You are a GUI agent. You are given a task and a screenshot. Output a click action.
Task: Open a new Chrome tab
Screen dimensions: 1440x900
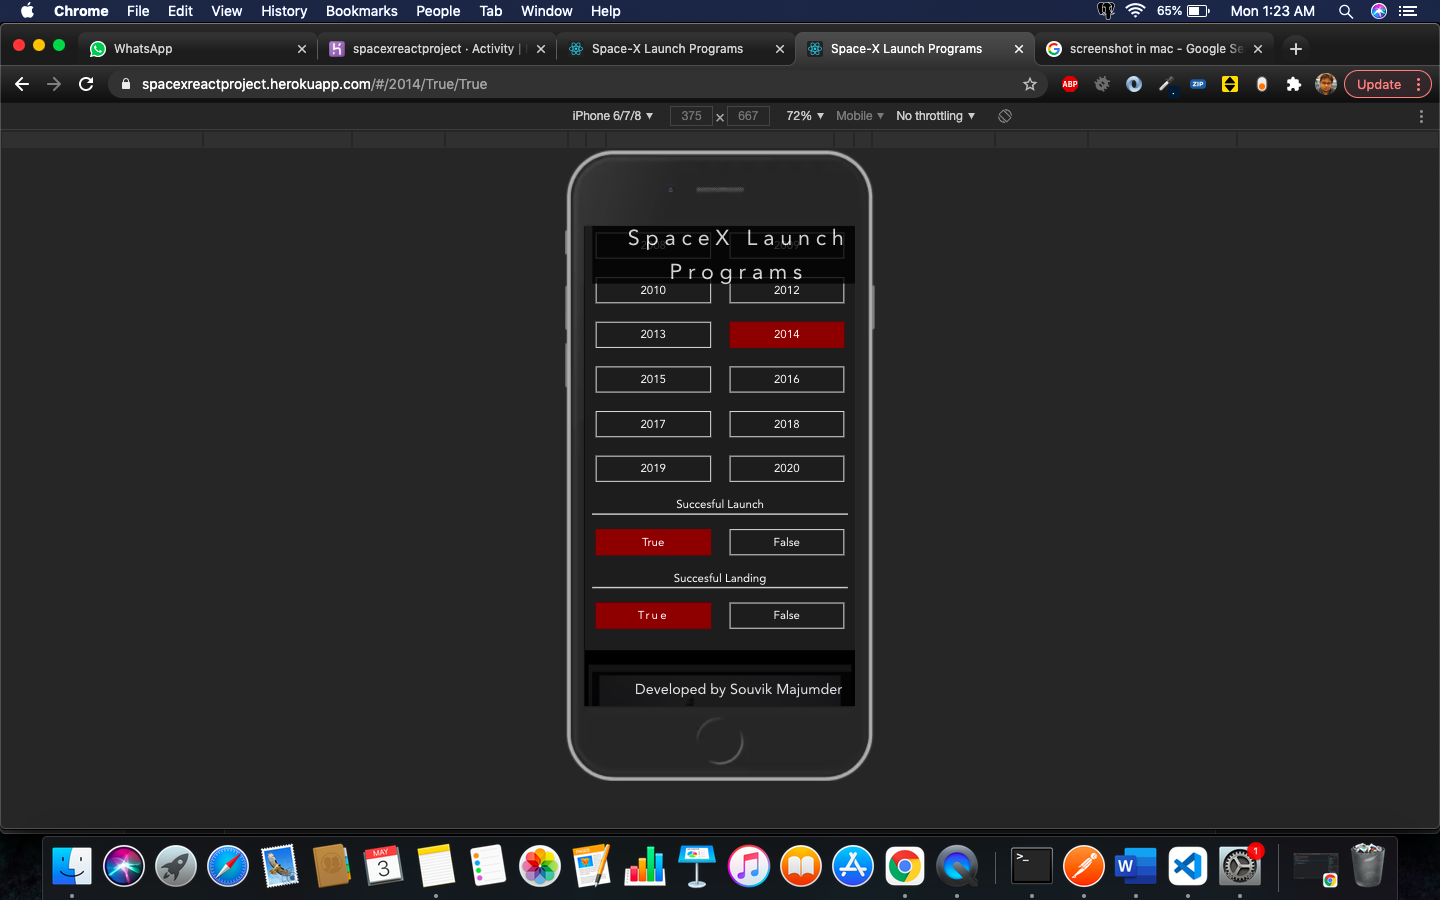point(1296,48)
